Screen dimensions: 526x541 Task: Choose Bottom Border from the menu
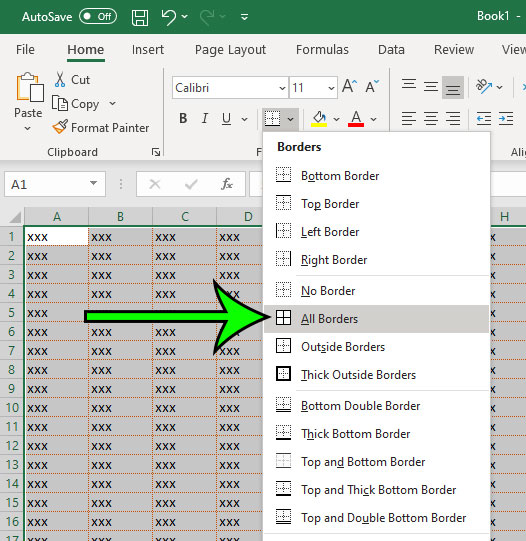[377, 176]
